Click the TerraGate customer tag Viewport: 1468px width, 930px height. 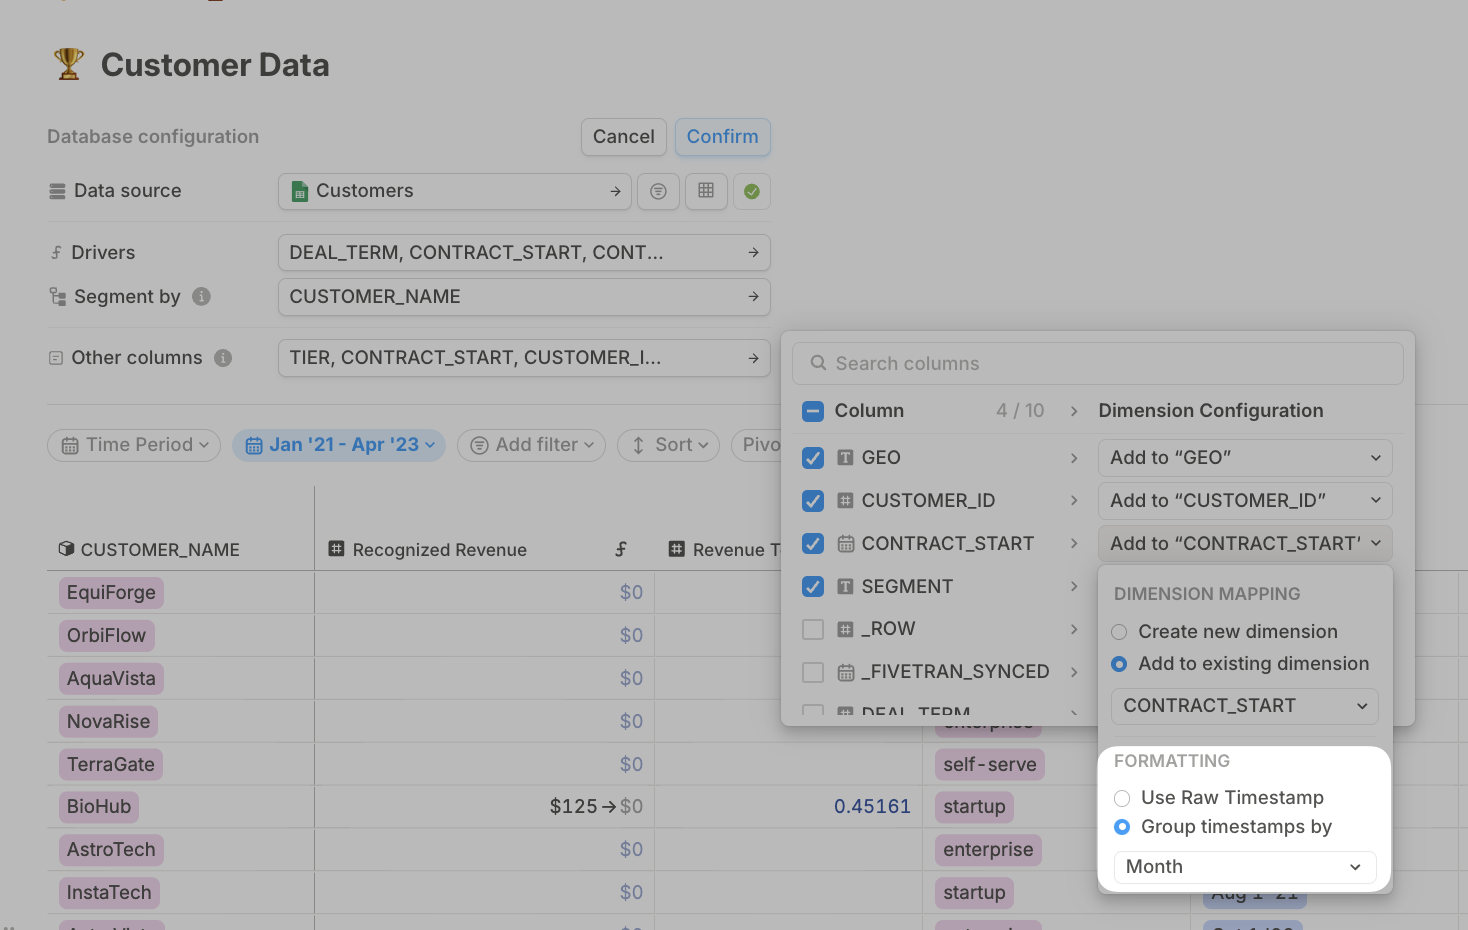click(111, 765)
